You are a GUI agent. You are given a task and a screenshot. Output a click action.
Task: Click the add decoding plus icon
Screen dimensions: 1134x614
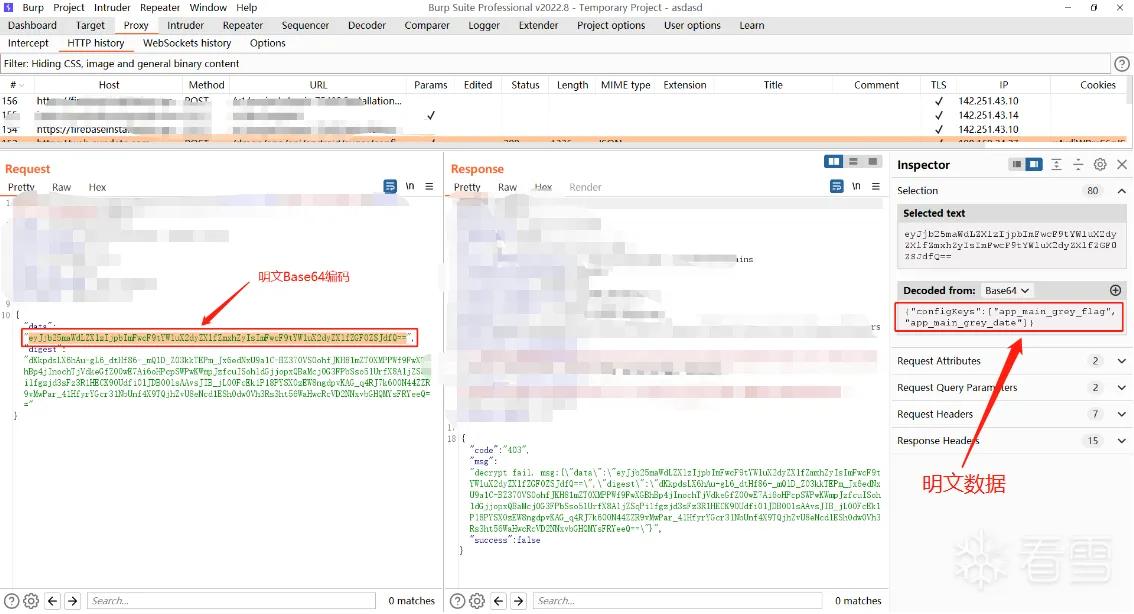[x=1115, y=290]
